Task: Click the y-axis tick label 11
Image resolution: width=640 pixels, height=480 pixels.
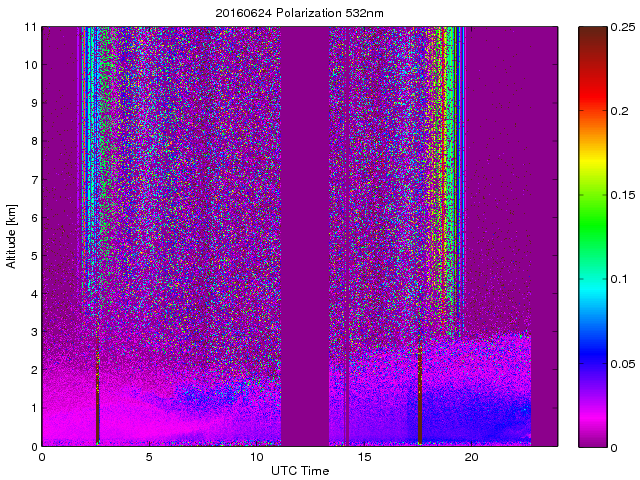Action: click(30, 27)
